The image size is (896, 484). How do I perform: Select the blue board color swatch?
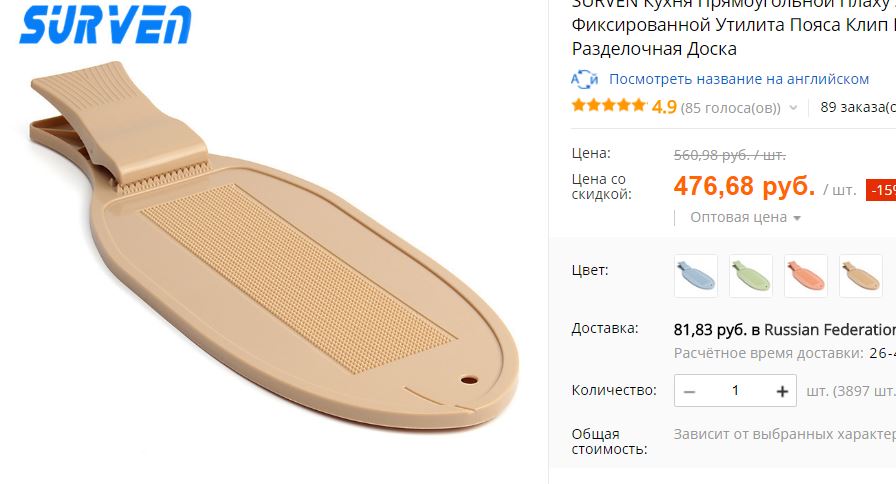pyautogui.click(x=695, y=276)
